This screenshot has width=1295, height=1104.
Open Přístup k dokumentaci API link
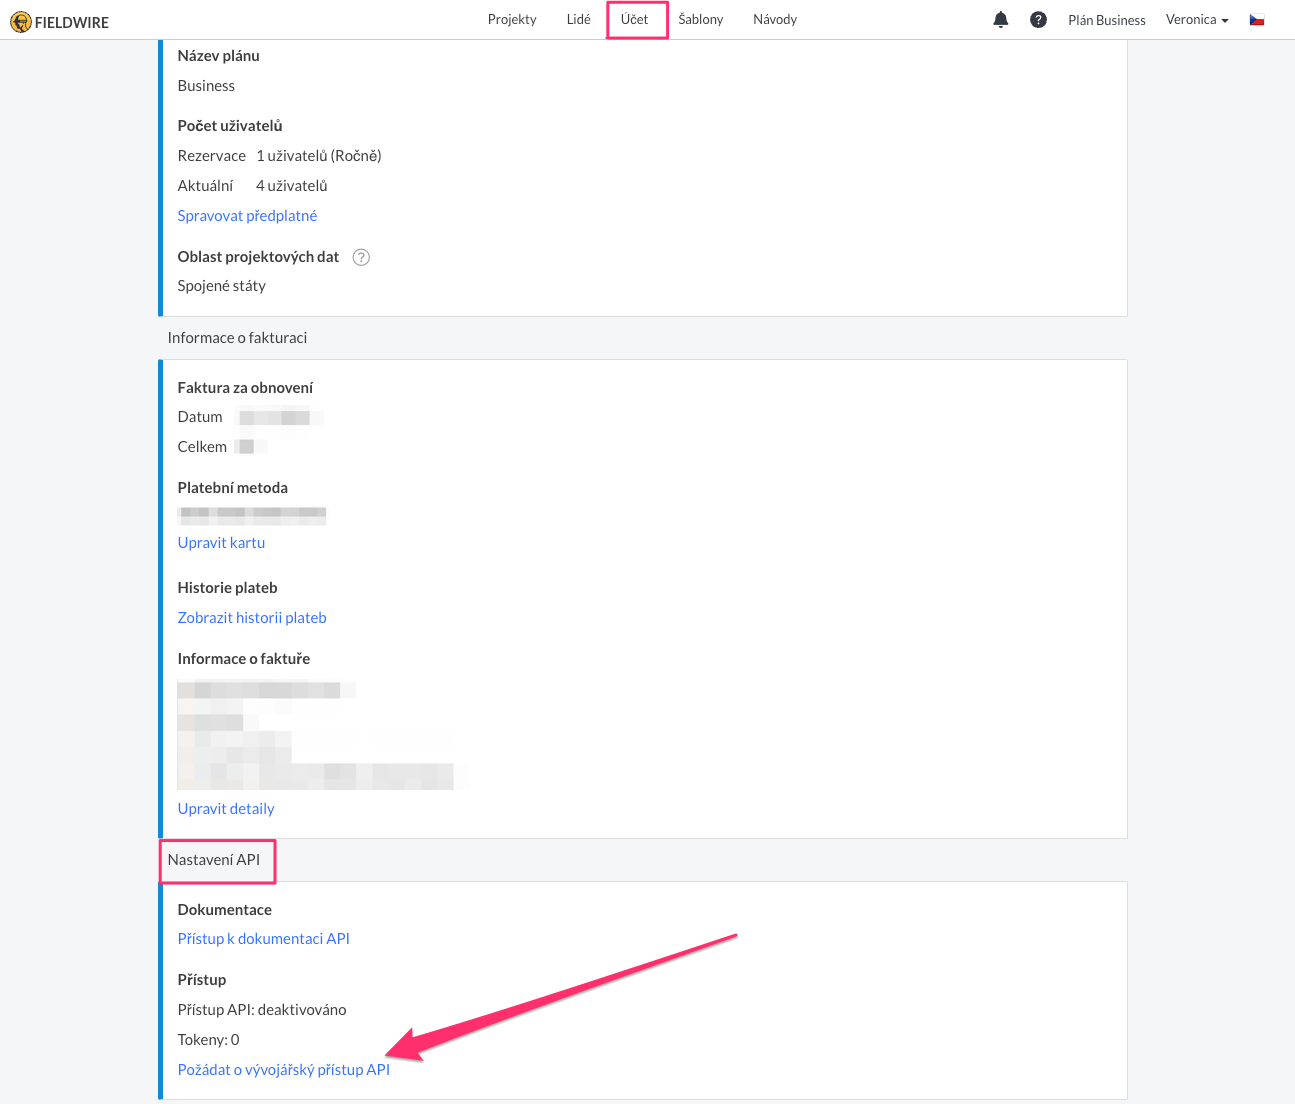[x=264, y=939]
